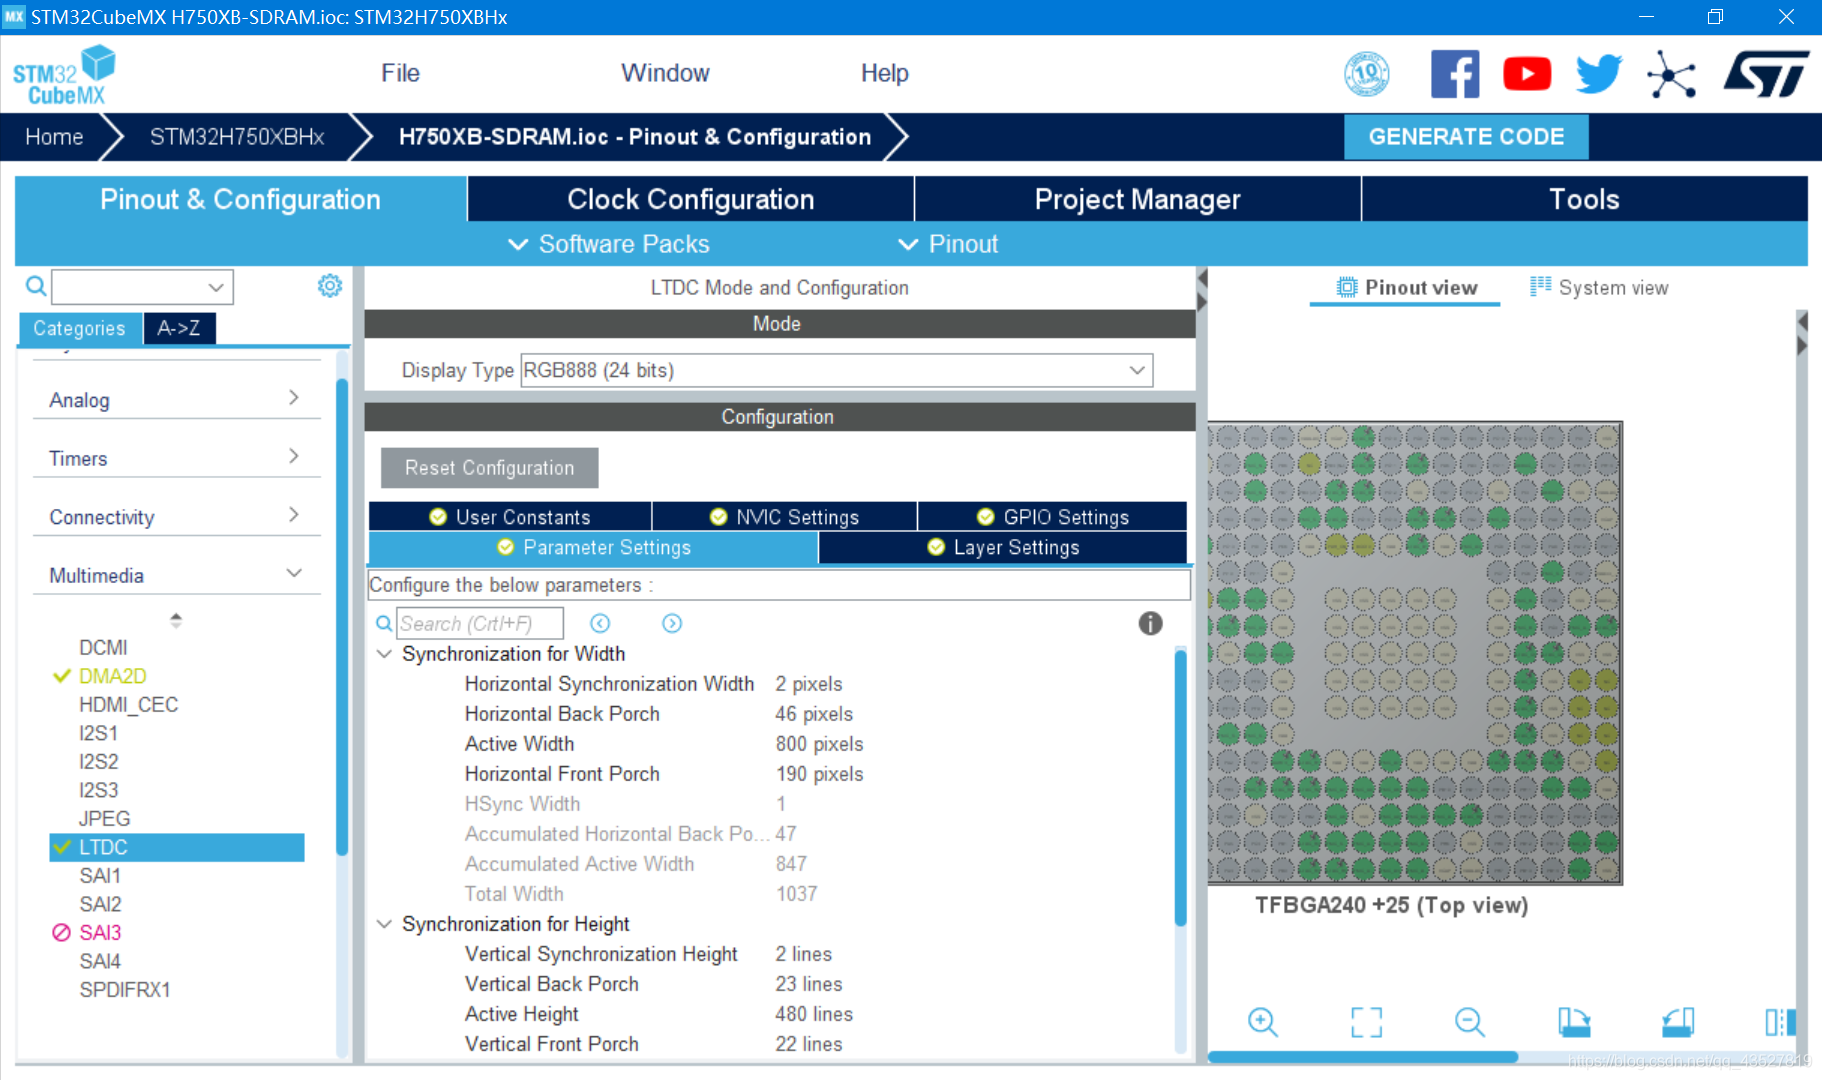
Task: Open the ST community network icon
Action: pyautogui.click(x=1671, y=74)
